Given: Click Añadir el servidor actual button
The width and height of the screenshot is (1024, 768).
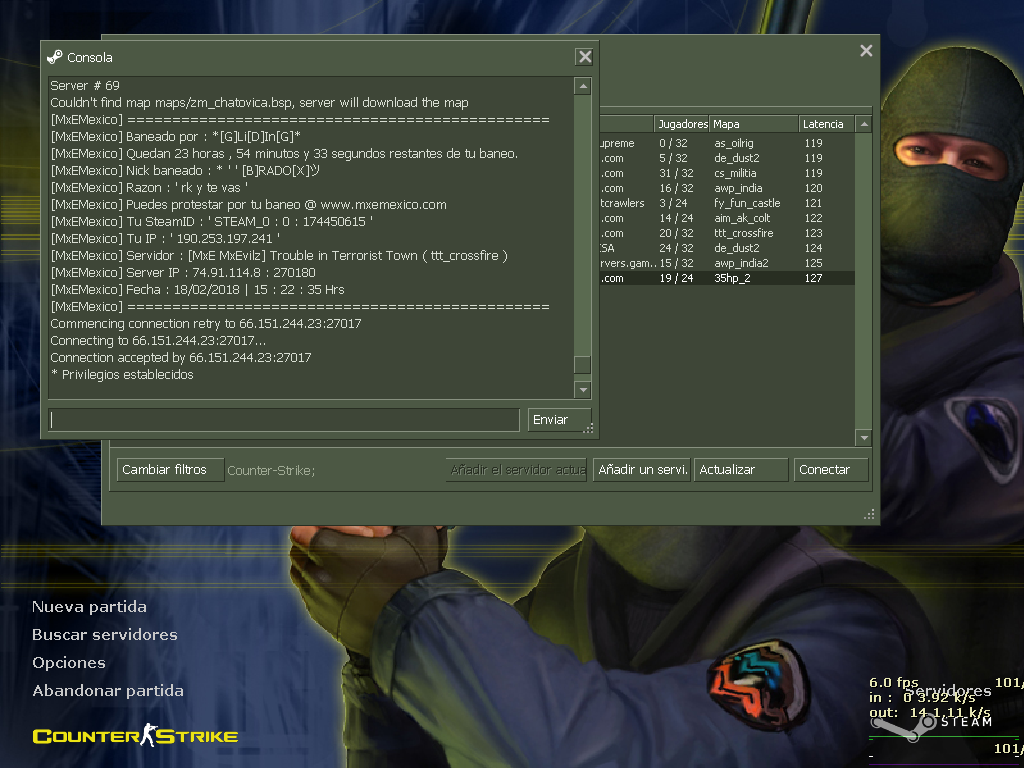Looking at the screenshot, I should coord(517,470).
